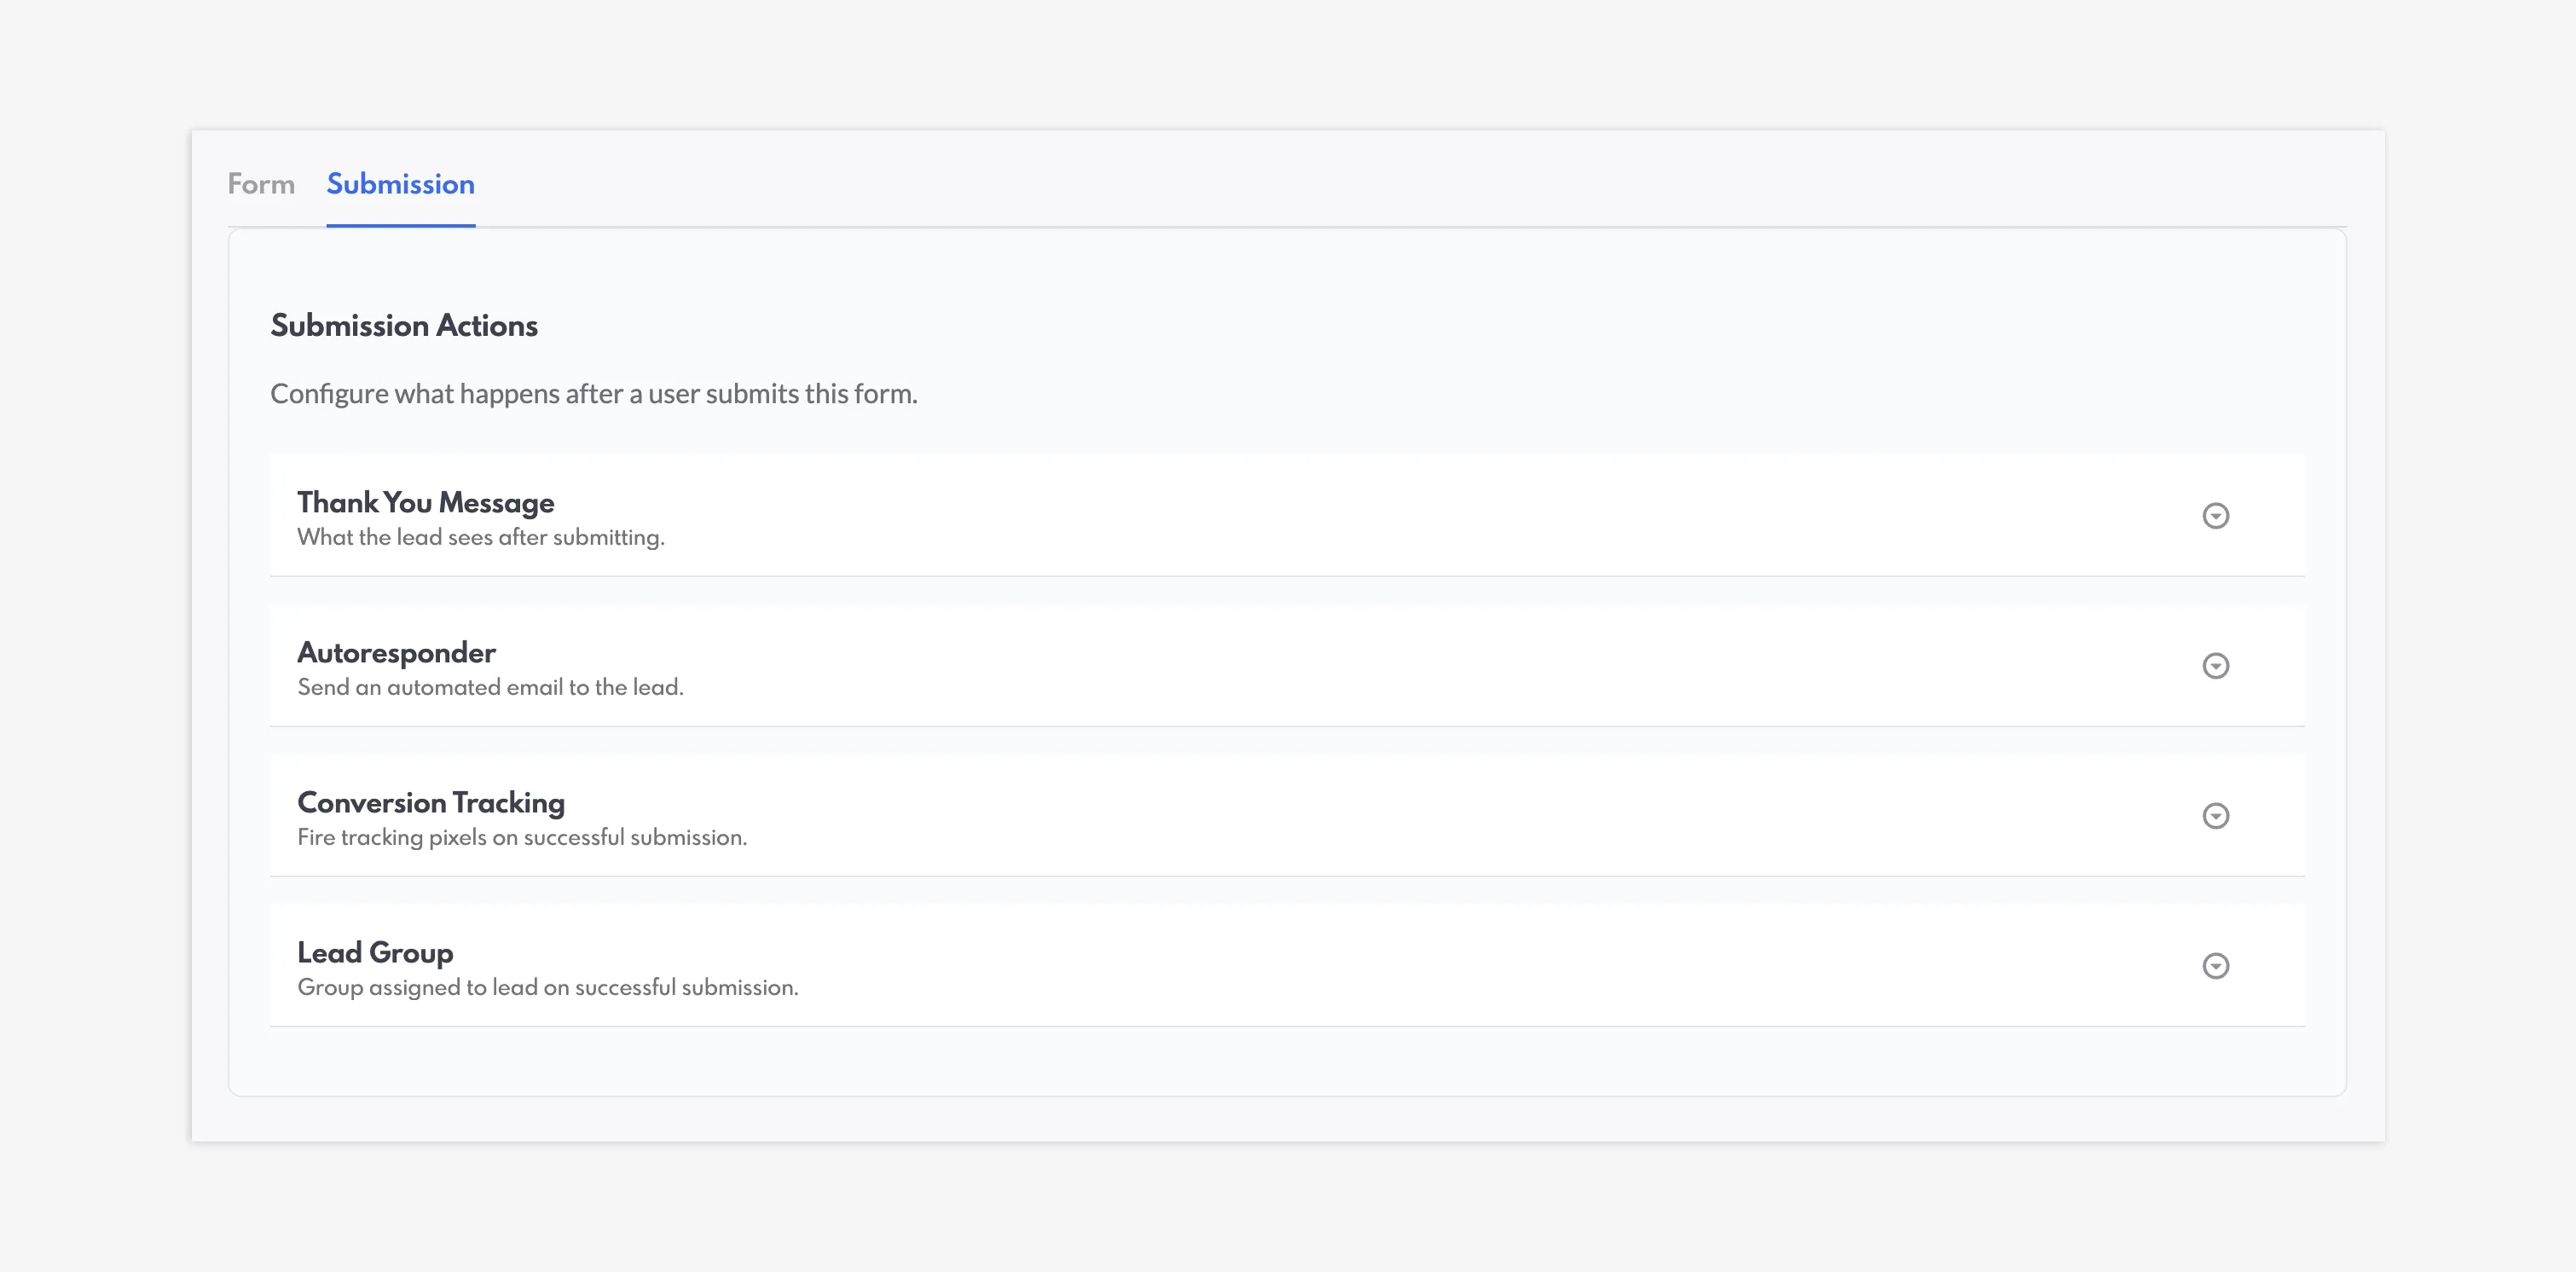Click the Lead Group heading

[375, 952]
